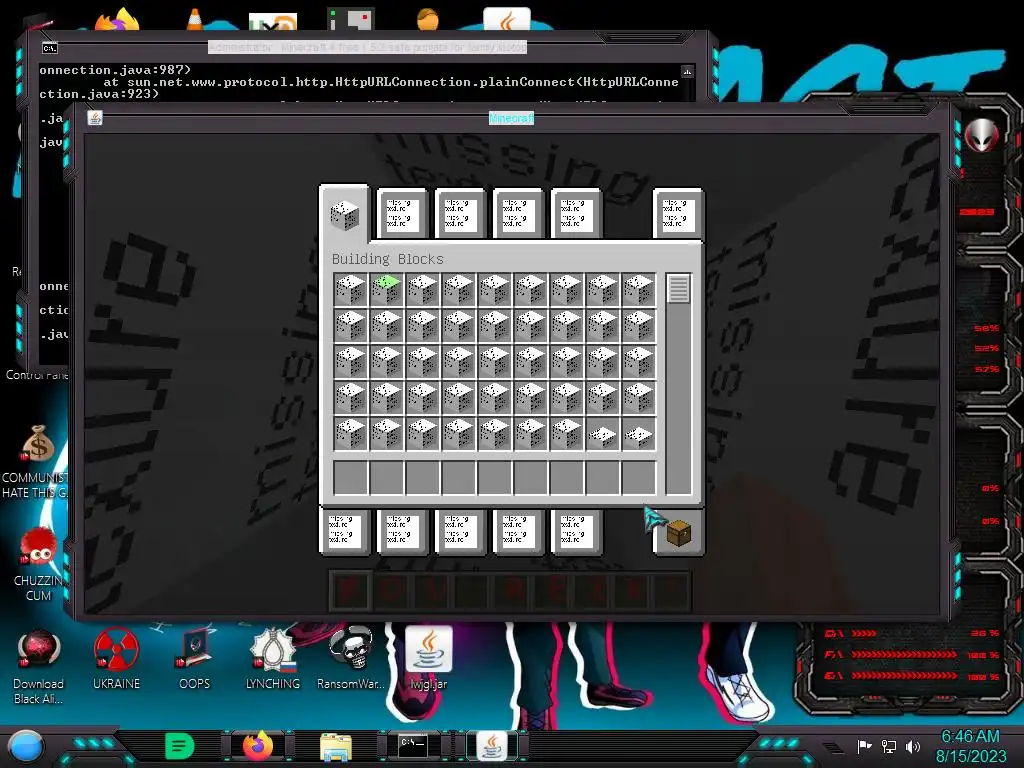Select the first missing-texture tab in bottom row
Screen dimensions: 1024x768
[345, 530]
